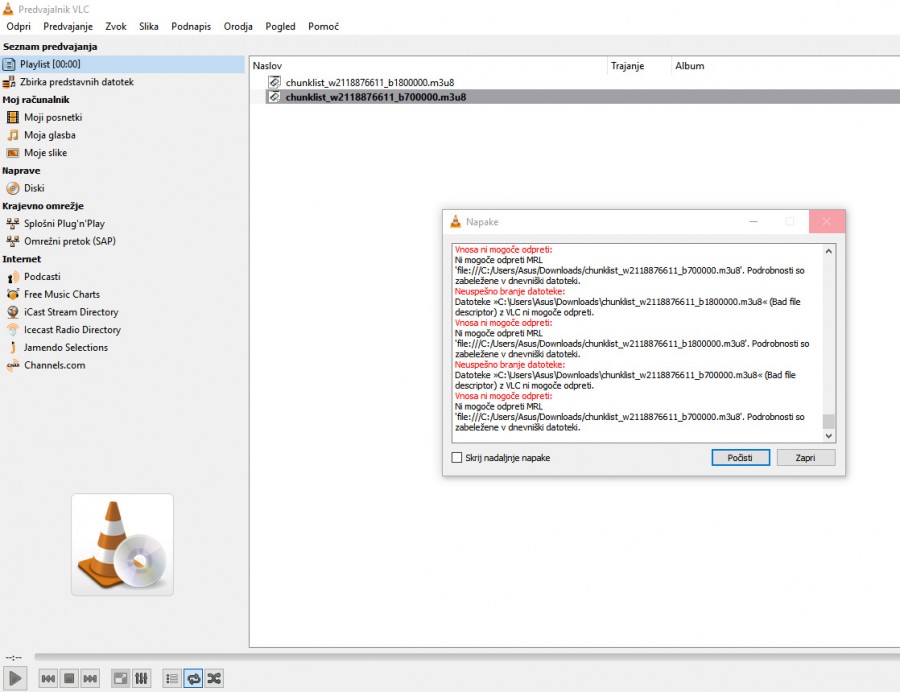Open Jamendo Selections in sidebar

[x=66, y=348]
